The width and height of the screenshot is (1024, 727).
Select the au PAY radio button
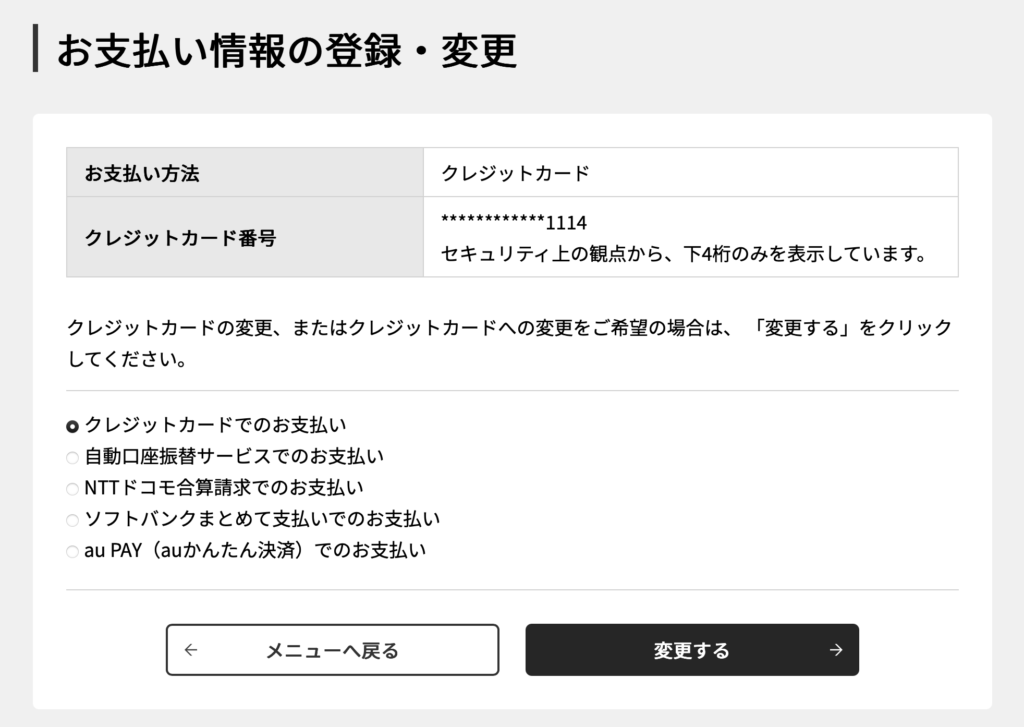point(72,551)
